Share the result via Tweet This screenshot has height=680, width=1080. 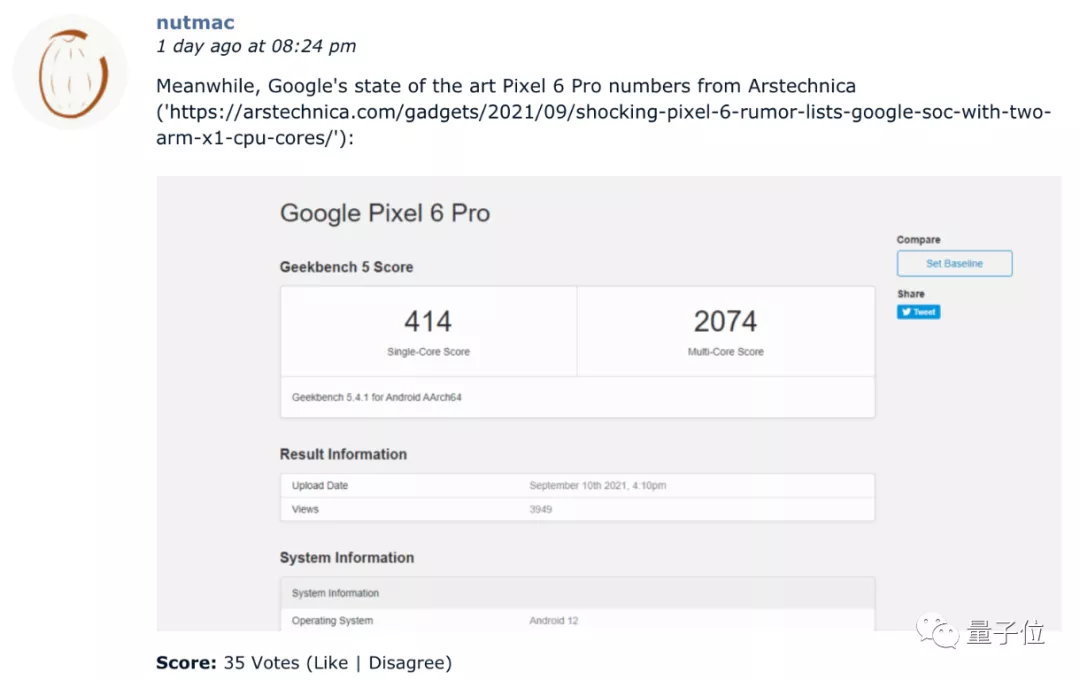pyautogui.click(x=917, y=311)
